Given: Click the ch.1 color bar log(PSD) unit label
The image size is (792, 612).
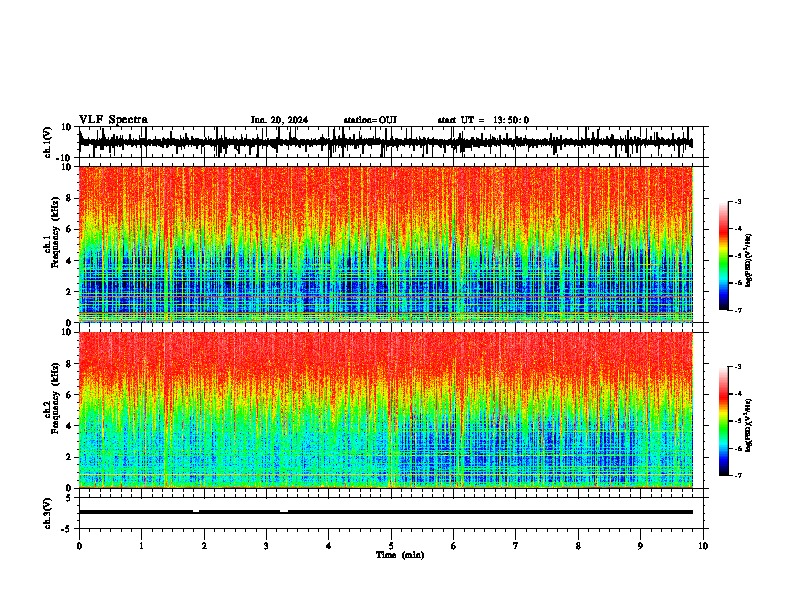Looking at the screenshot, I should pyautogui.click(x=749, y=260).
